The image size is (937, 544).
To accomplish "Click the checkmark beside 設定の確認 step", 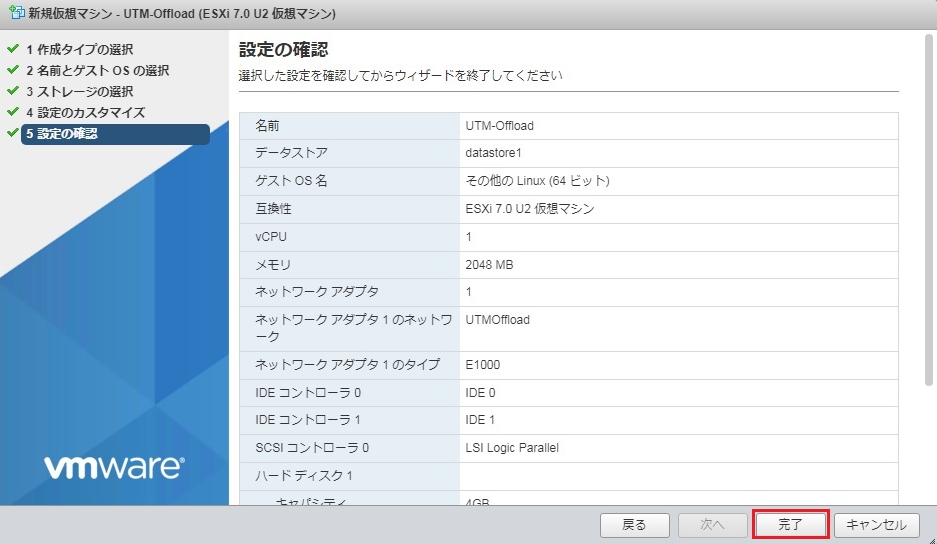I will point(12,133).
